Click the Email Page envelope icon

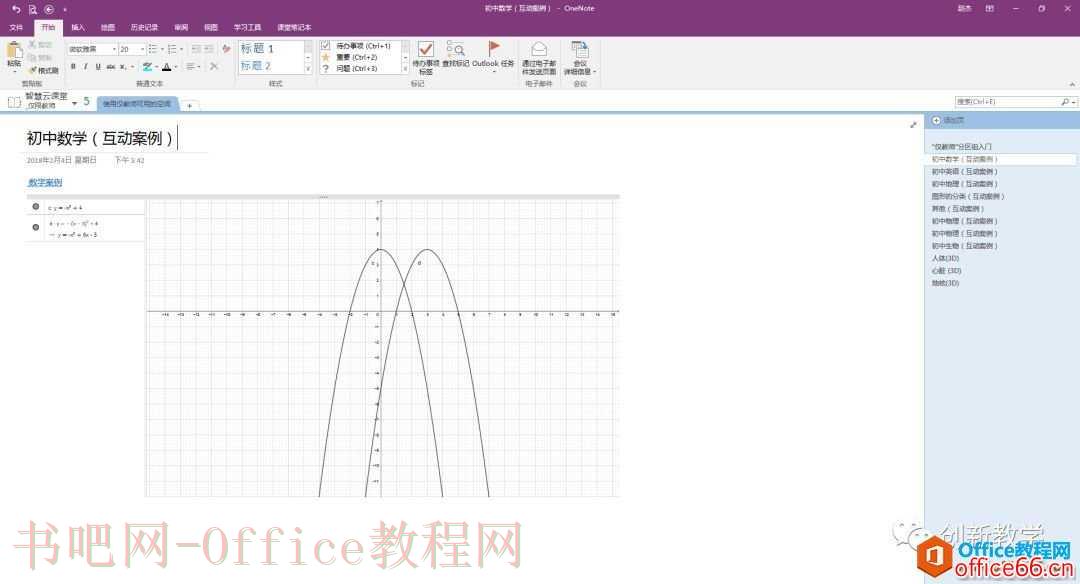539,48
